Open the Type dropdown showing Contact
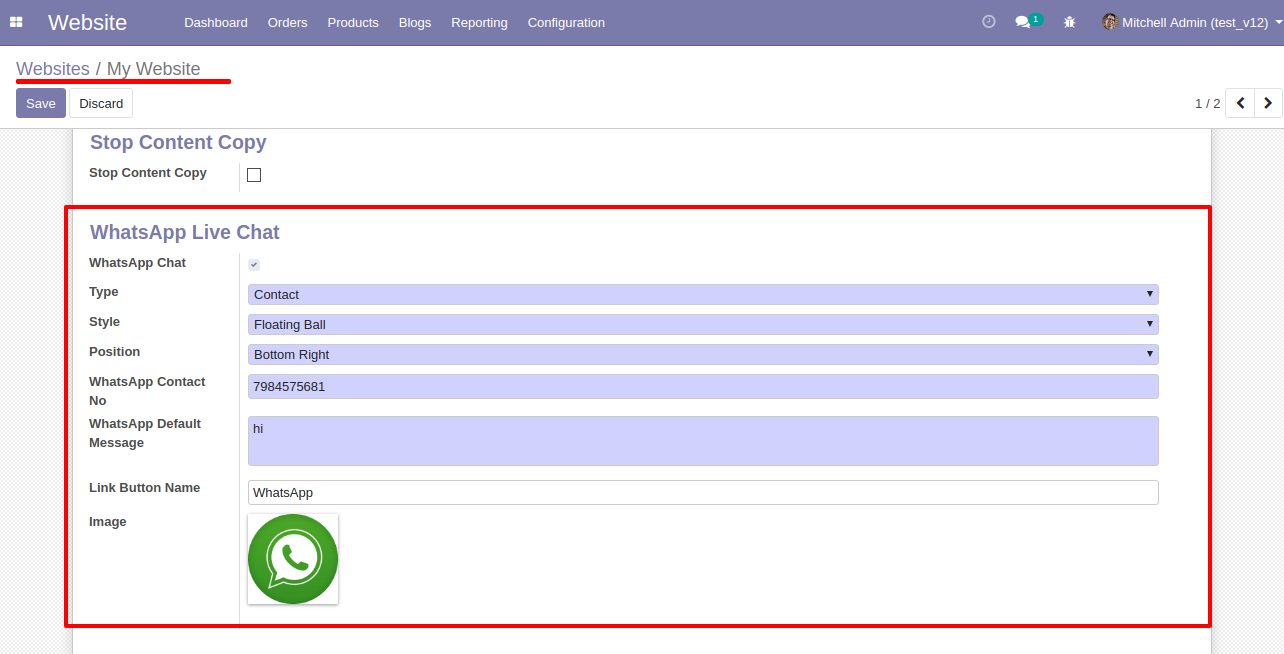Screen dimensions: 1284x654 coord(703,294)
